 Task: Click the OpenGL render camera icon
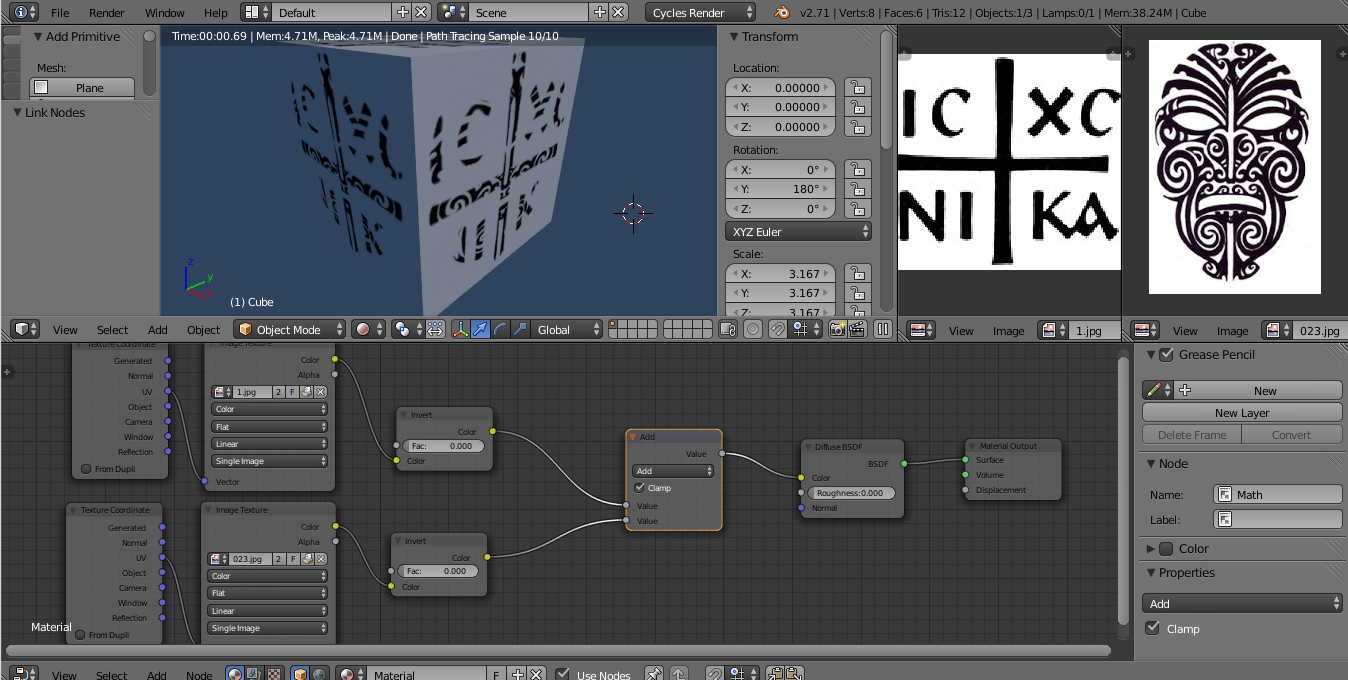[x=837, y=329]
